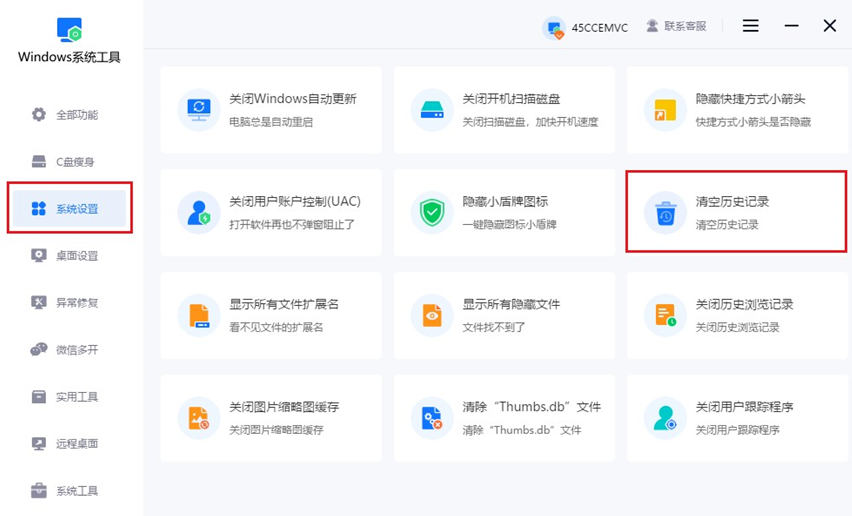Click the 全部功能 gear icon
This screenshot has width=852, height=516.
[x=39, y=115]
